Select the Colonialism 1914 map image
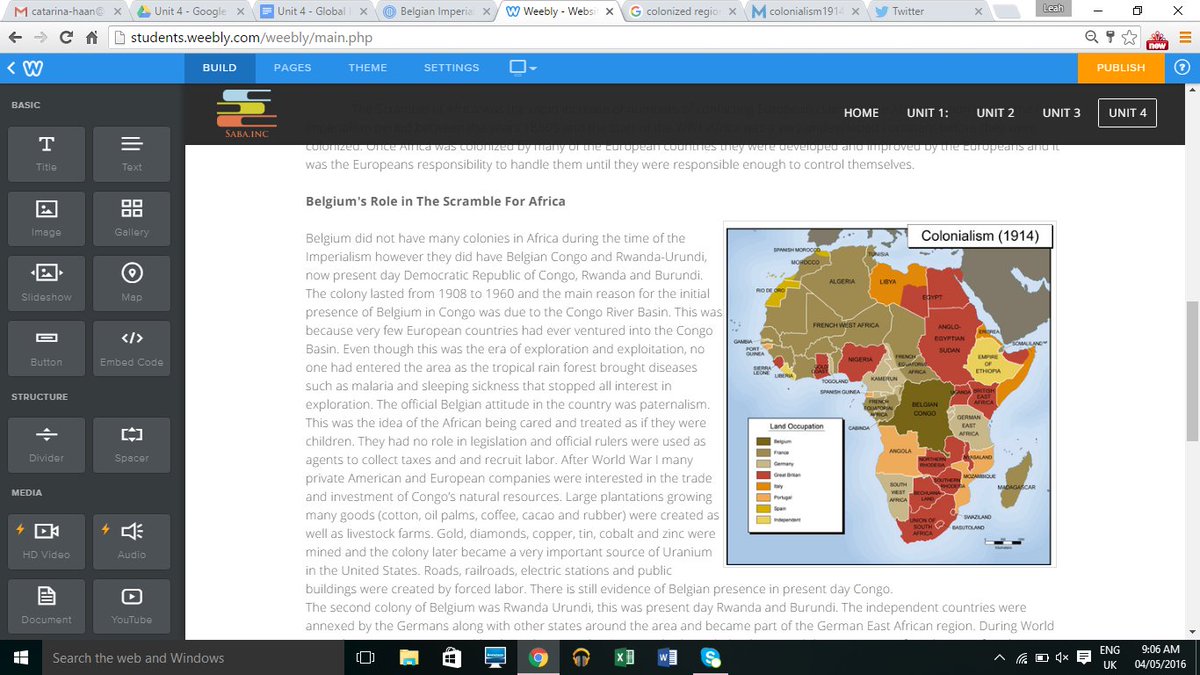The height and width of the screenshot is (675, 1200). point(890,396)
